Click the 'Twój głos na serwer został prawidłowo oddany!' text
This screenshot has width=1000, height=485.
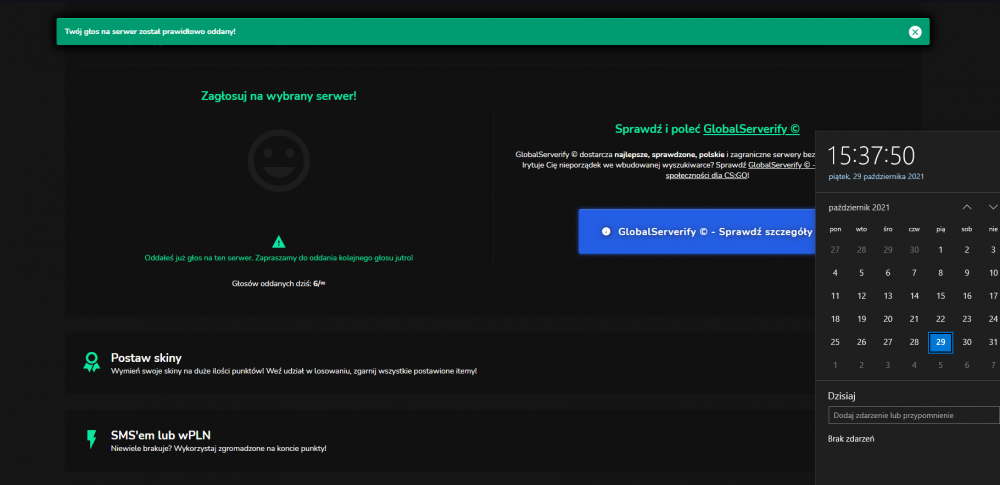click(150, 31)
